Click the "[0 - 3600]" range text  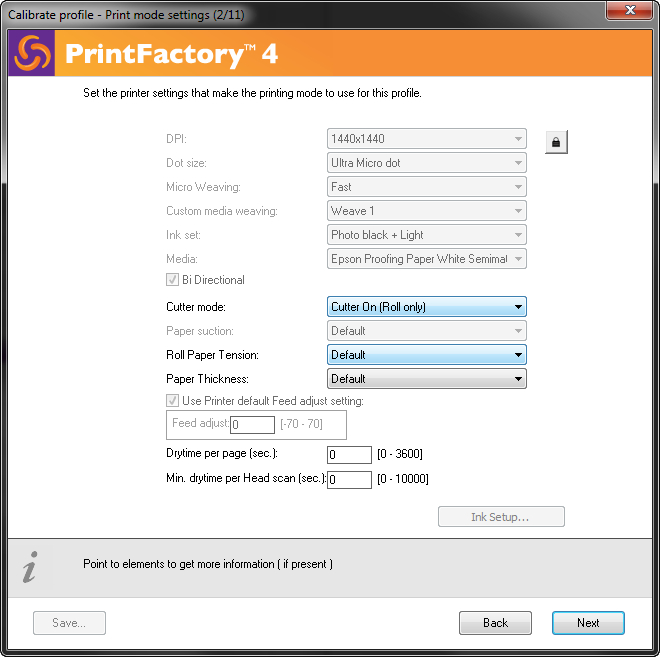(400, 454)
